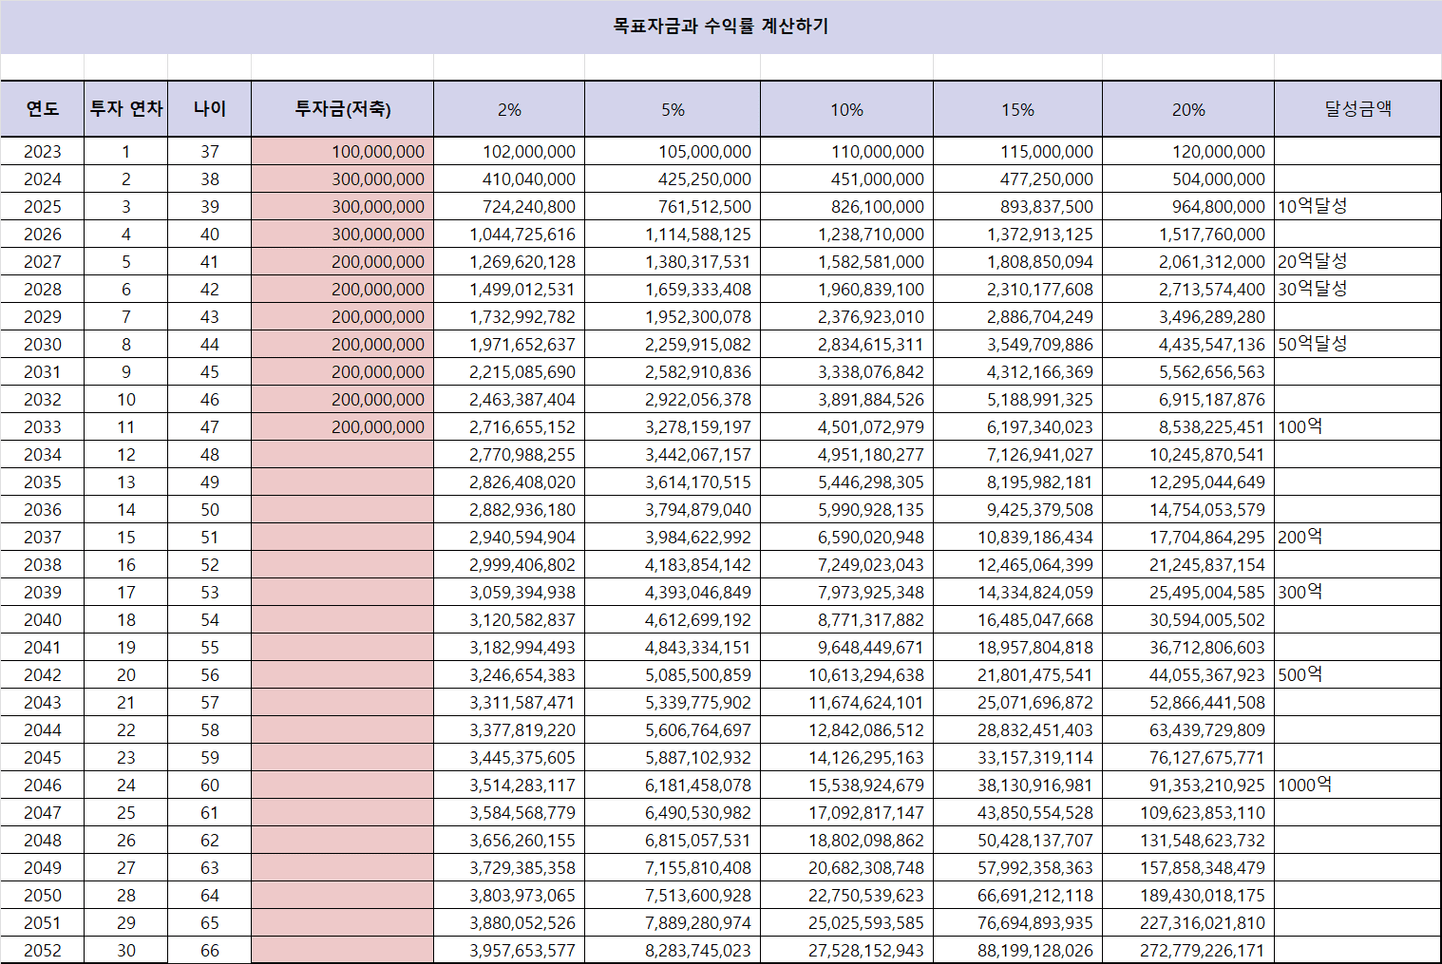The image size is (1442, 964).
Task: Click the 500억 note cell
Action: click(1358, 675)
